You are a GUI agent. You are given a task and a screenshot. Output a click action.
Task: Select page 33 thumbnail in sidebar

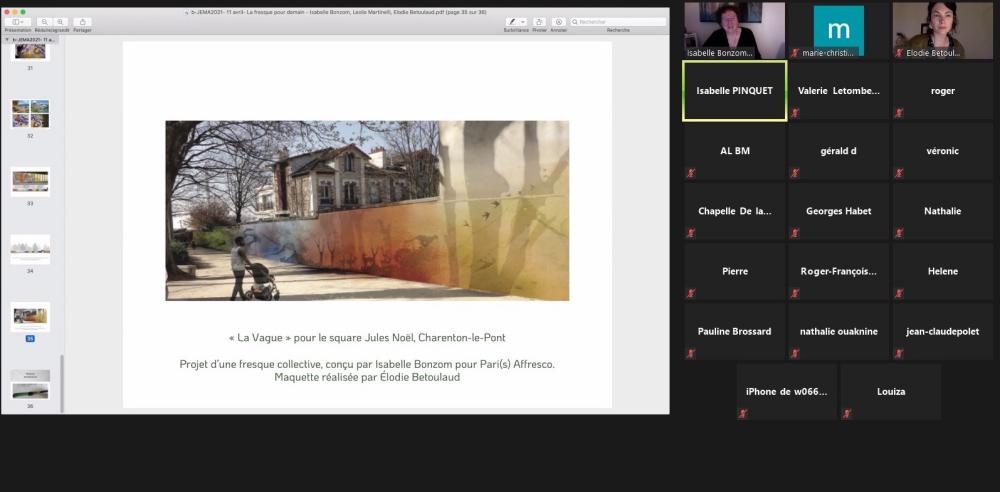30,181
